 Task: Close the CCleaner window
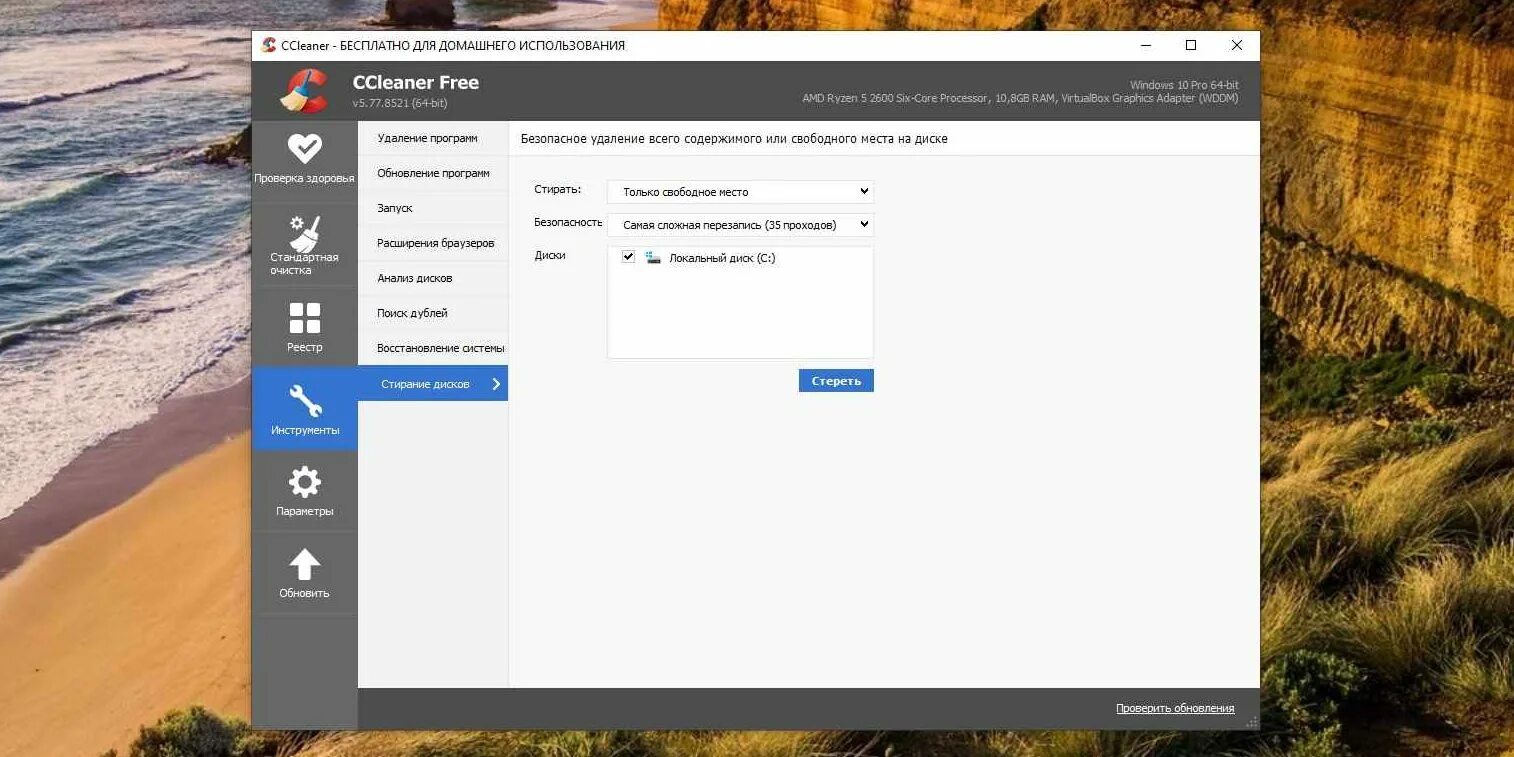[x=1237, y=45]
